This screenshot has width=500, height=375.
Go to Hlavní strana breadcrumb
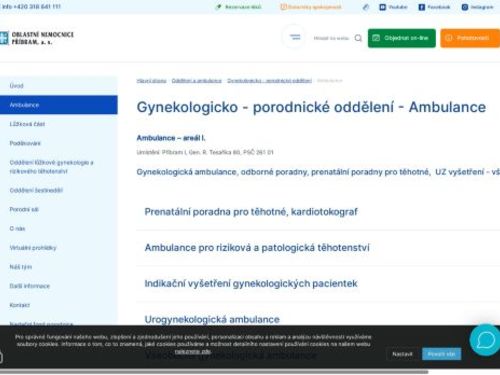[x=151, y=81]
